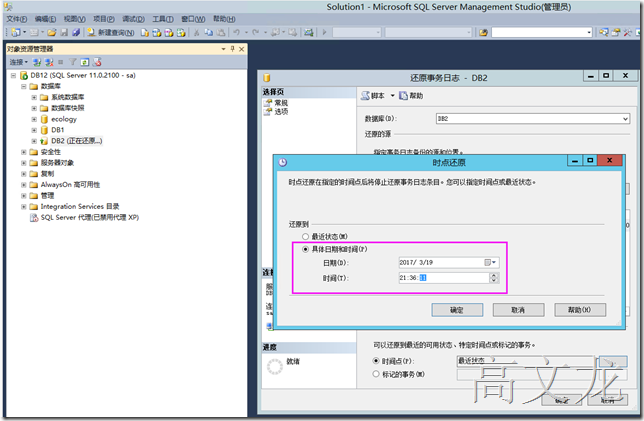
Task: Click the Copy toolbar icon
Action: click(x=209, y=32)
